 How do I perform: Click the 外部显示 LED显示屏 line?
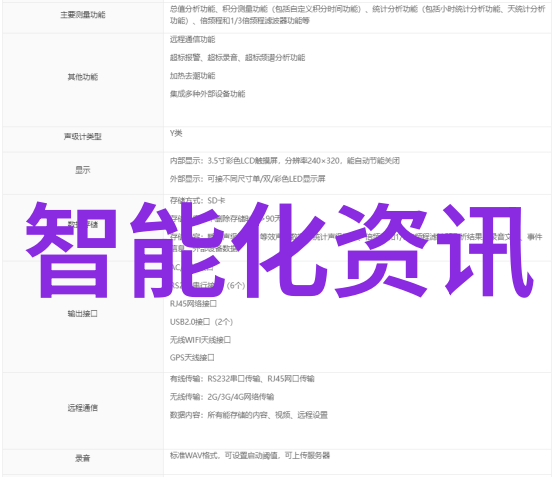(247, 179)
